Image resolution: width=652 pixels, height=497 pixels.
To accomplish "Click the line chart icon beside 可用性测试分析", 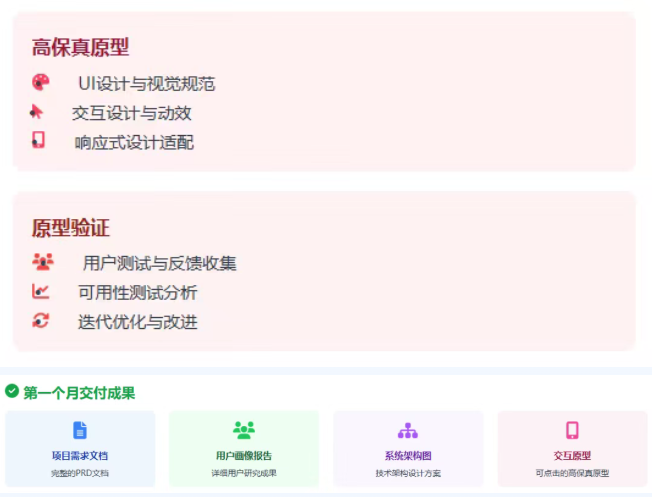I will [x=40, y=292].
